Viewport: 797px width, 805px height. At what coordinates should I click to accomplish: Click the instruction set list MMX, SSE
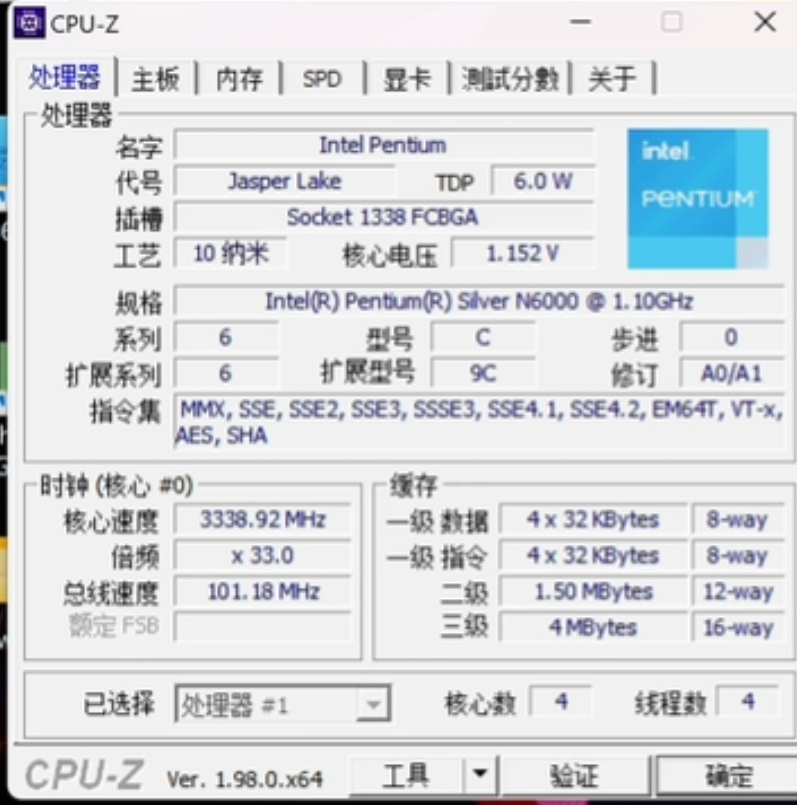(479, 422)
